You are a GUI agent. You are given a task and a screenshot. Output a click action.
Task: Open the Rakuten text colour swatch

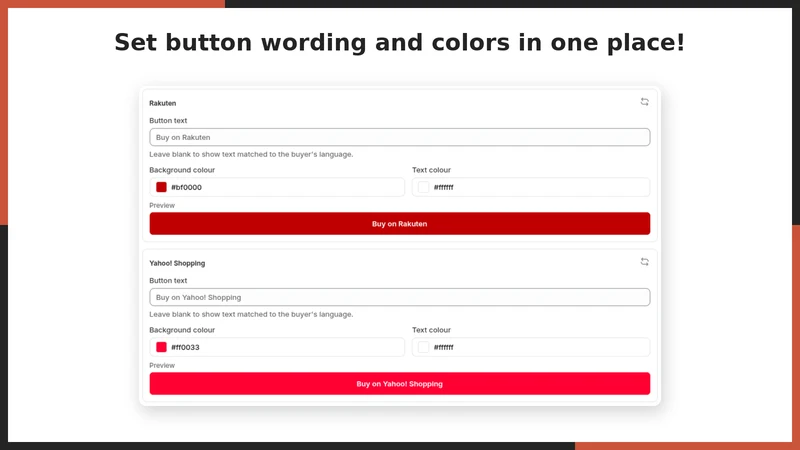click(x=423, y=187)
